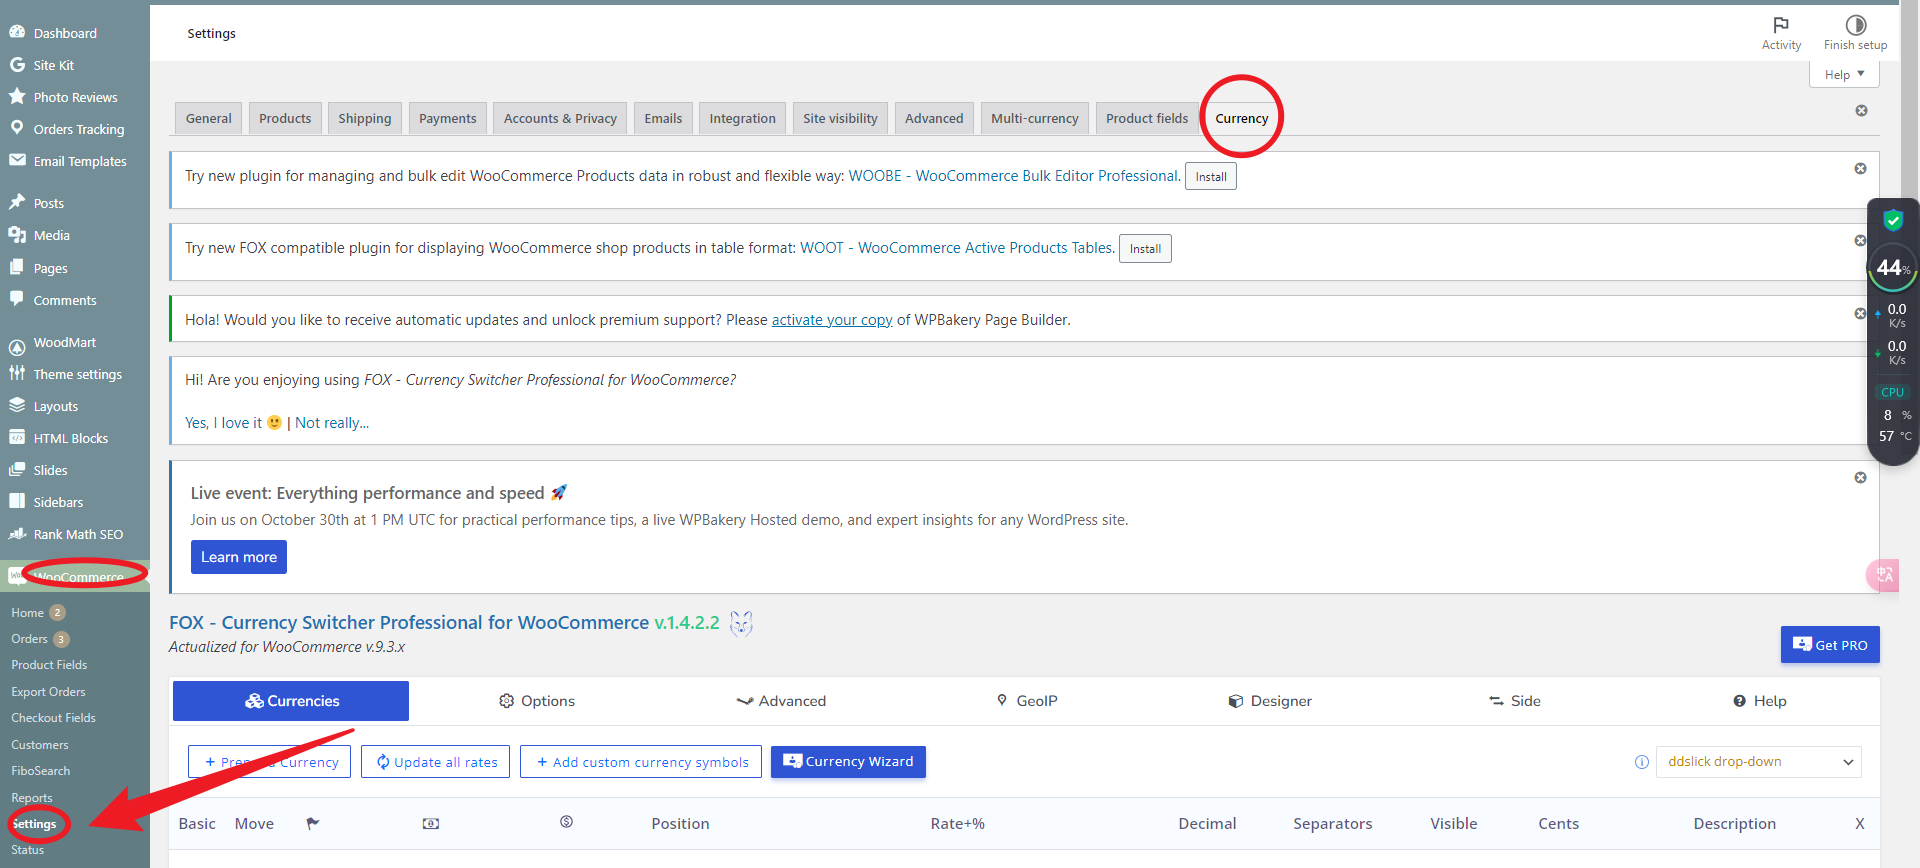Open Photo Reviews menu item
1920x868 pixels.
(x=75, y=97)
